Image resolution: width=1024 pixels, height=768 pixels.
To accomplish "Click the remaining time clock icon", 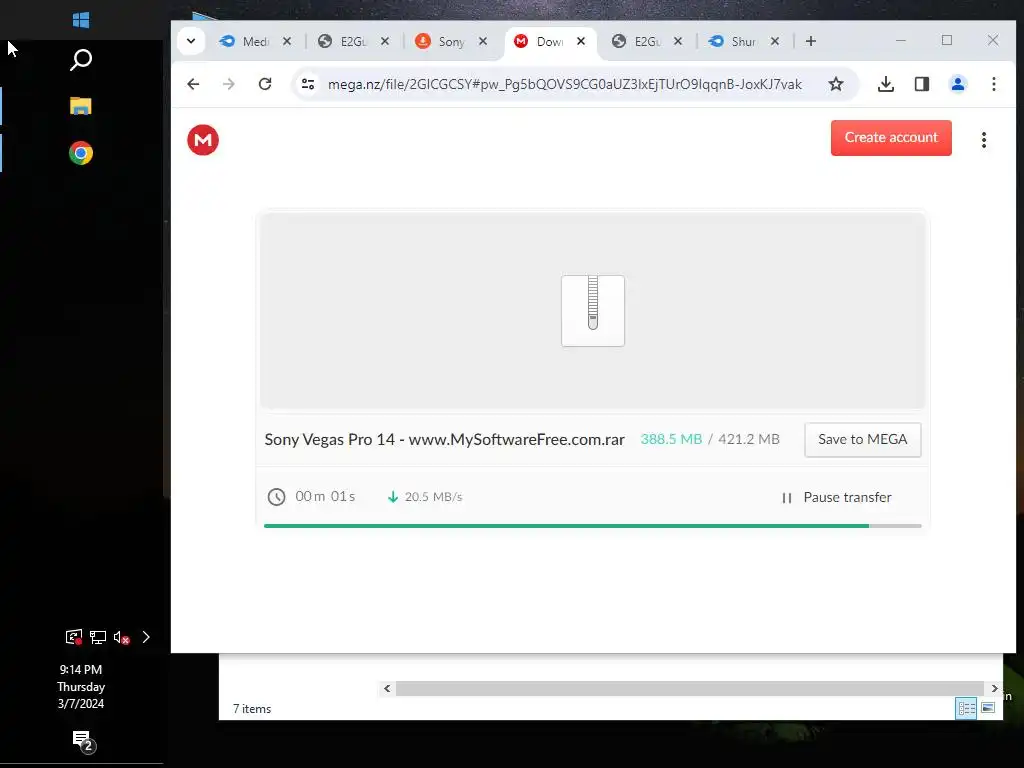I will [276, 497].
